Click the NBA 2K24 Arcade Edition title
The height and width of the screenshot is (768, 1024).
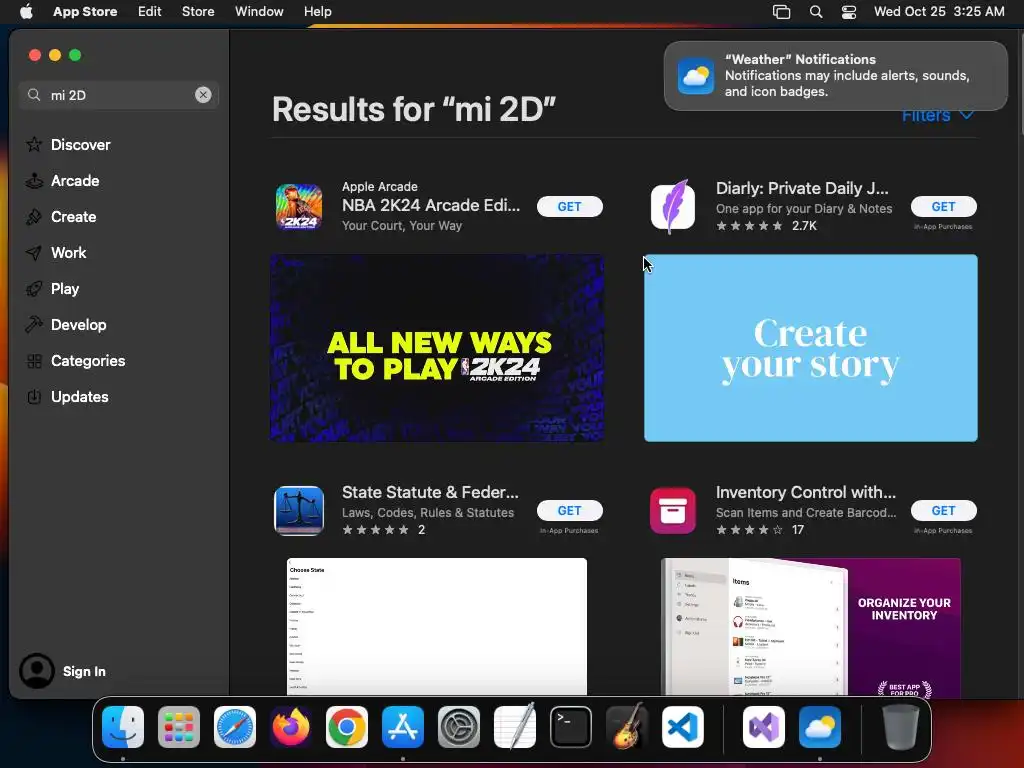tap(431, 205)
